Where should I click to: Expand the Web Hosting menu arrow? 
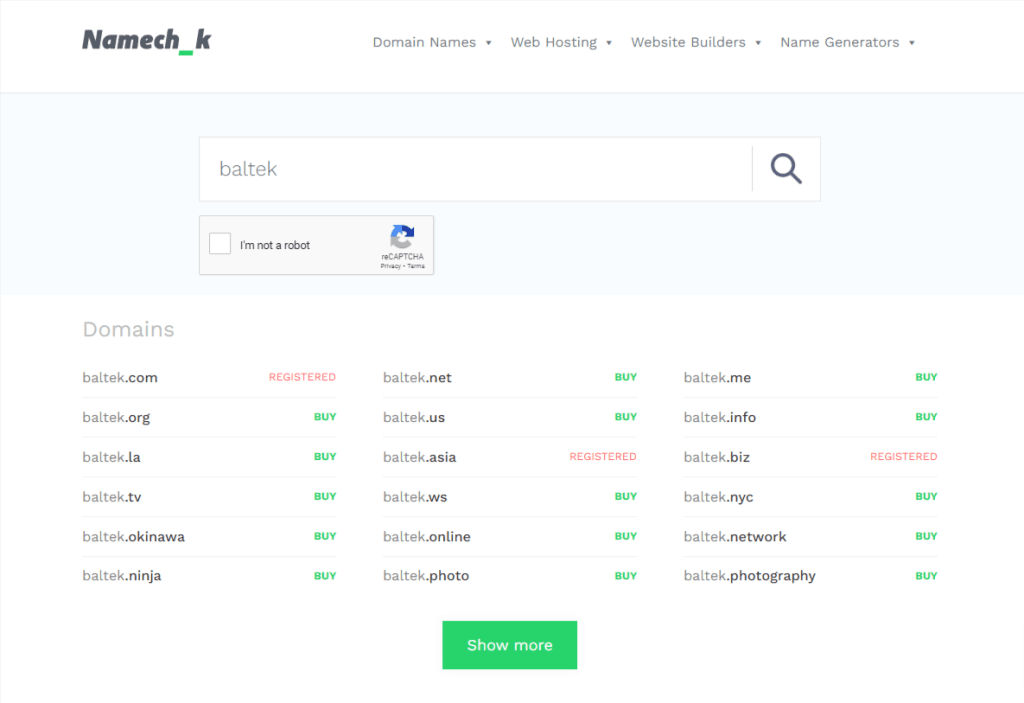[x=609, y=43]
